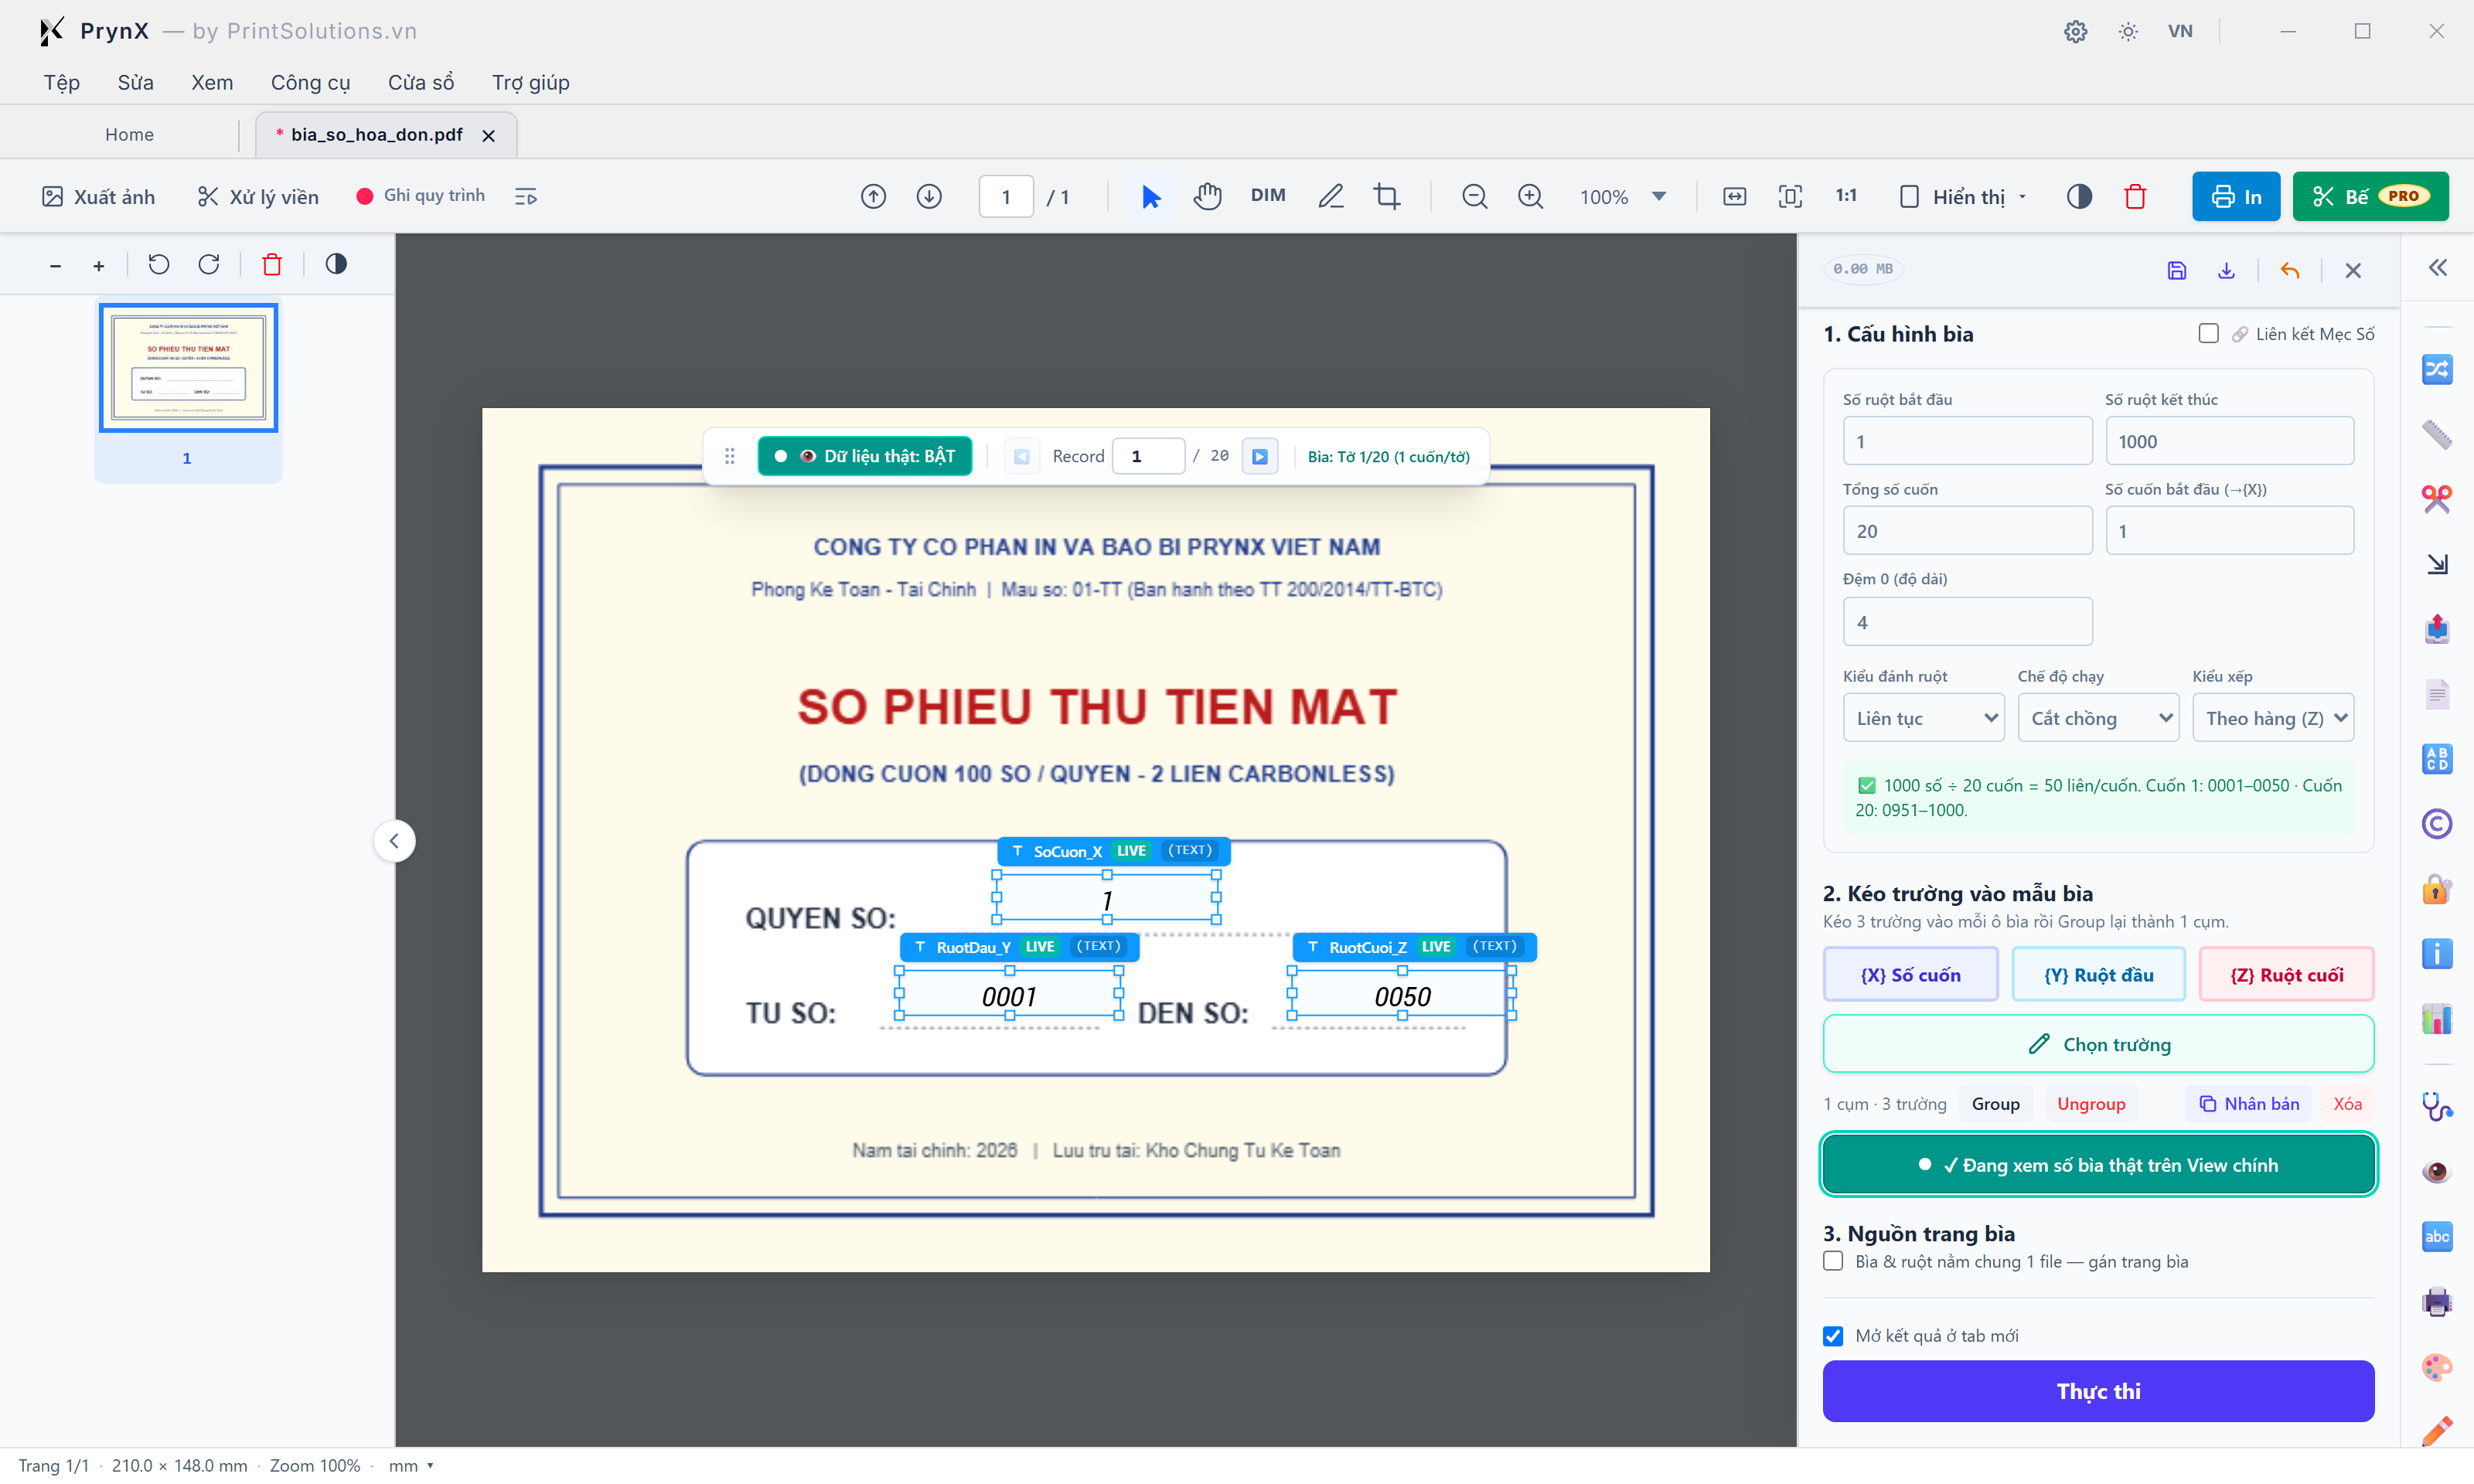Open the Kiểu xếp Theo hàng dropdown
This screenshot has width=2474, height=1484.
(x=2272, y=718)
